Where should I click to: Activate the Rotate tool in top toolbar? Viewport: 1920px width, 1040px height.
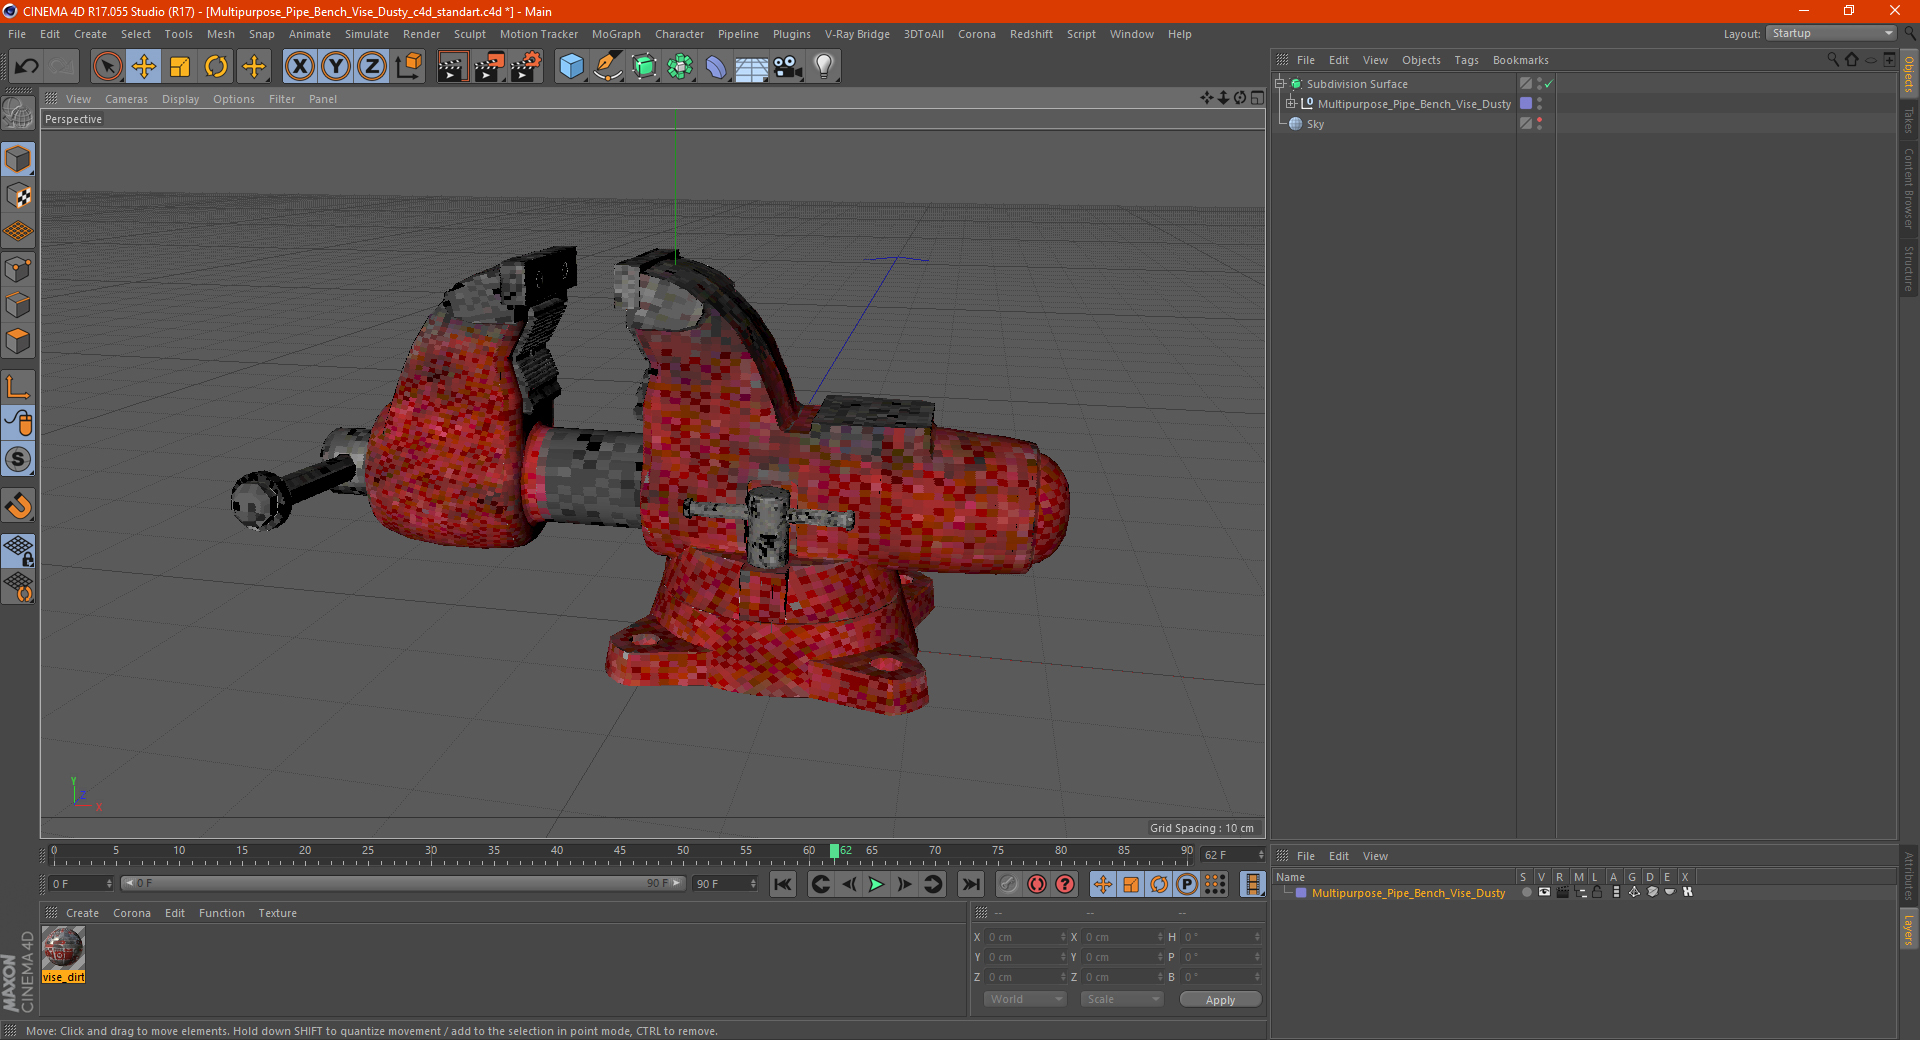pyautogui.click(x=216, y=67)
